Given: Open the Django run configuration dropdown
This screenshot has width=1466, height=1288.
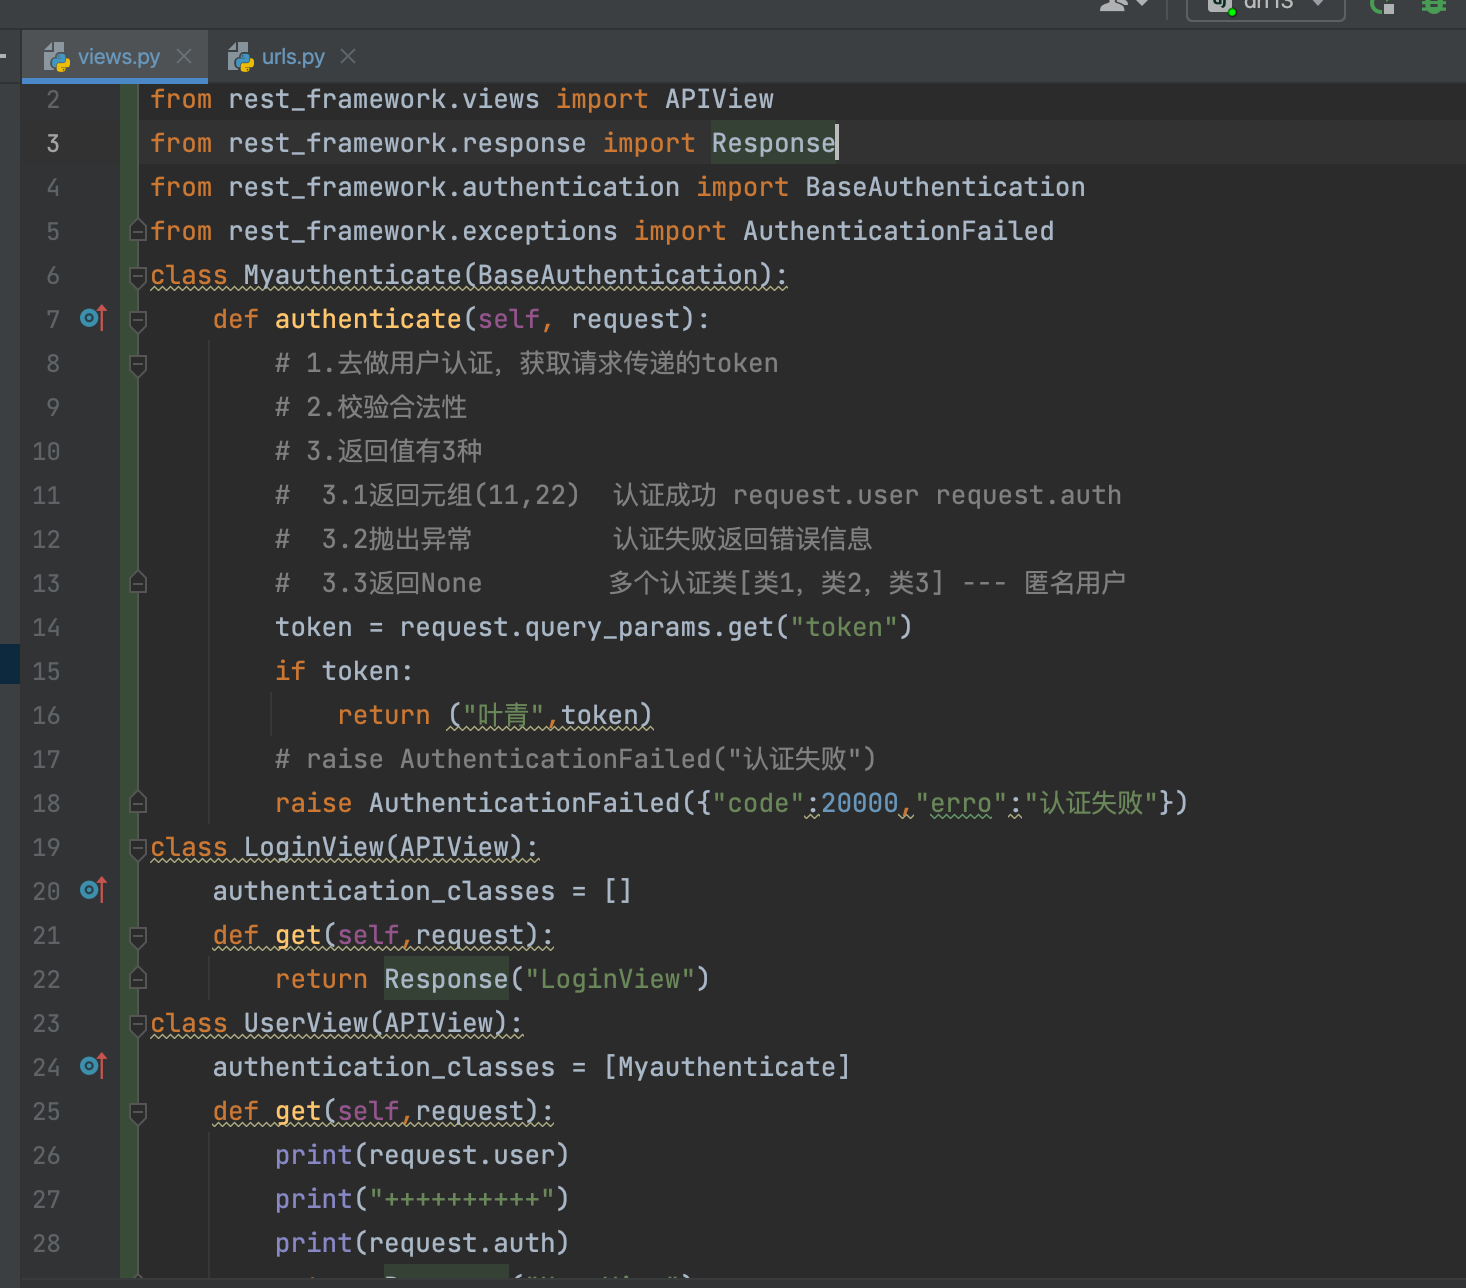Looking at the screenshot, I should [1266, 8].
